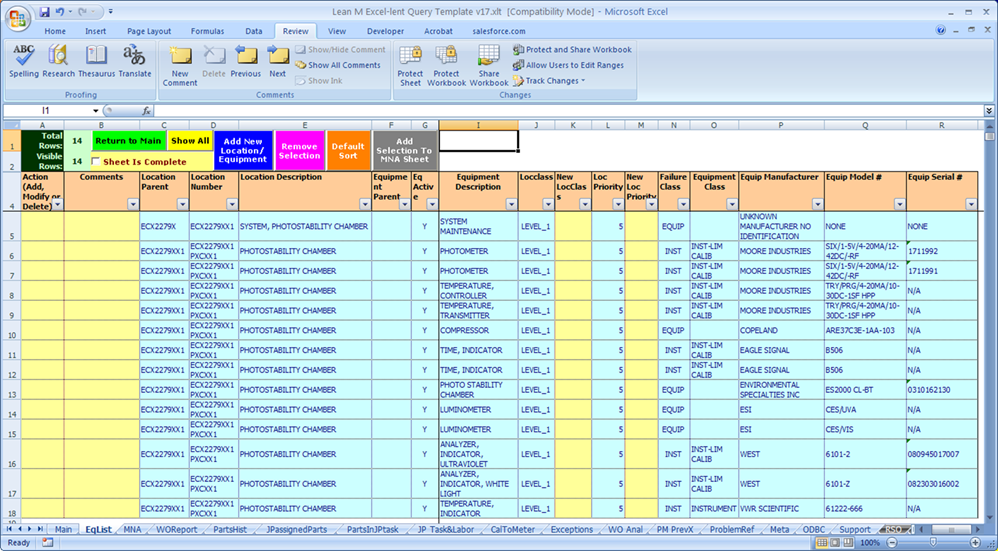
Task: Click Allow Users to Edit Ranges
Action: 568,65
